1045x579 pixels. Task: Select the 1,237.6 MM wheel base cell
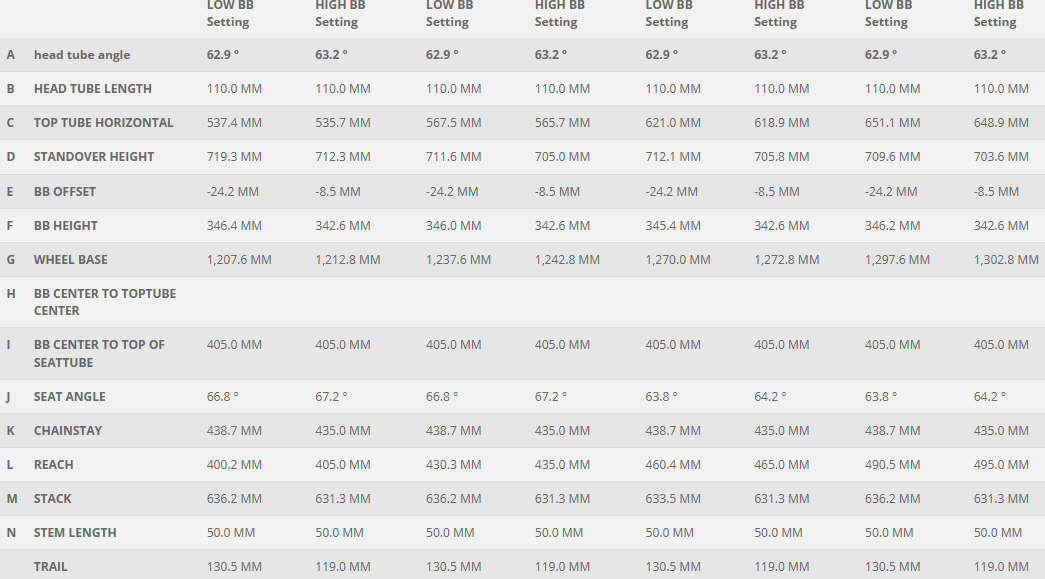[458, 260]
